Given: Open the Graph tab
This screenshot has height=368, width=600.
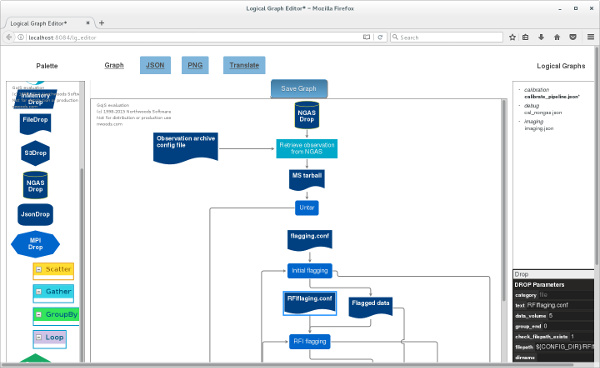Looking at the screenshot, I should (x=114, y=65).
